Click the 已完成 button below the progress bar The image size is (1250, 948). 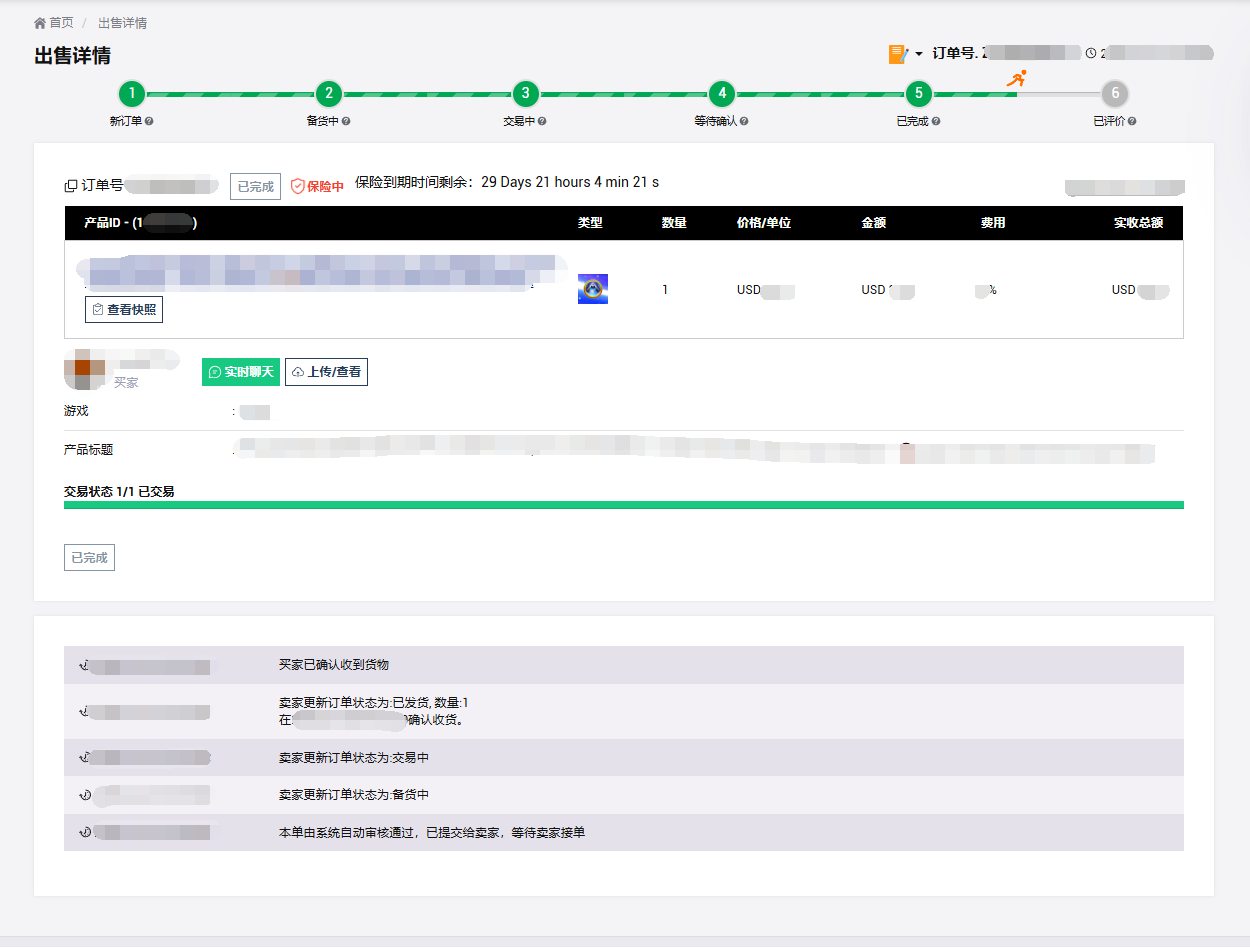pos(89,557)
